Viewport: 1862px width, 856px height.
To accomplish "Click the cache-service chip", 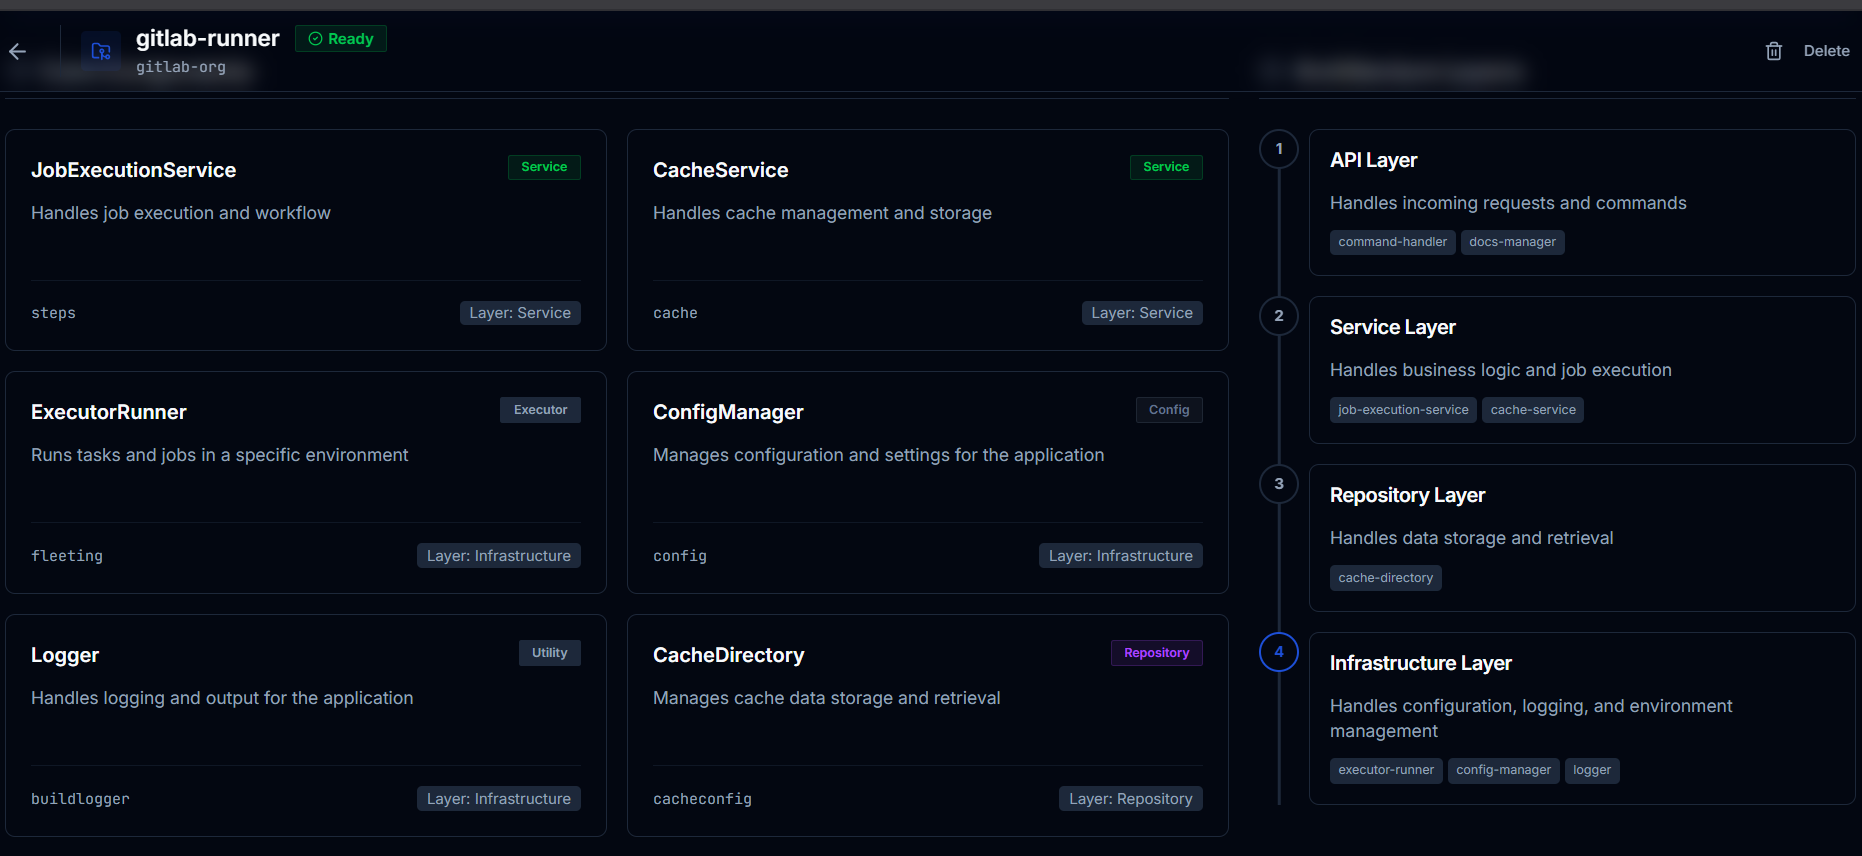I will coord(1533,410).
